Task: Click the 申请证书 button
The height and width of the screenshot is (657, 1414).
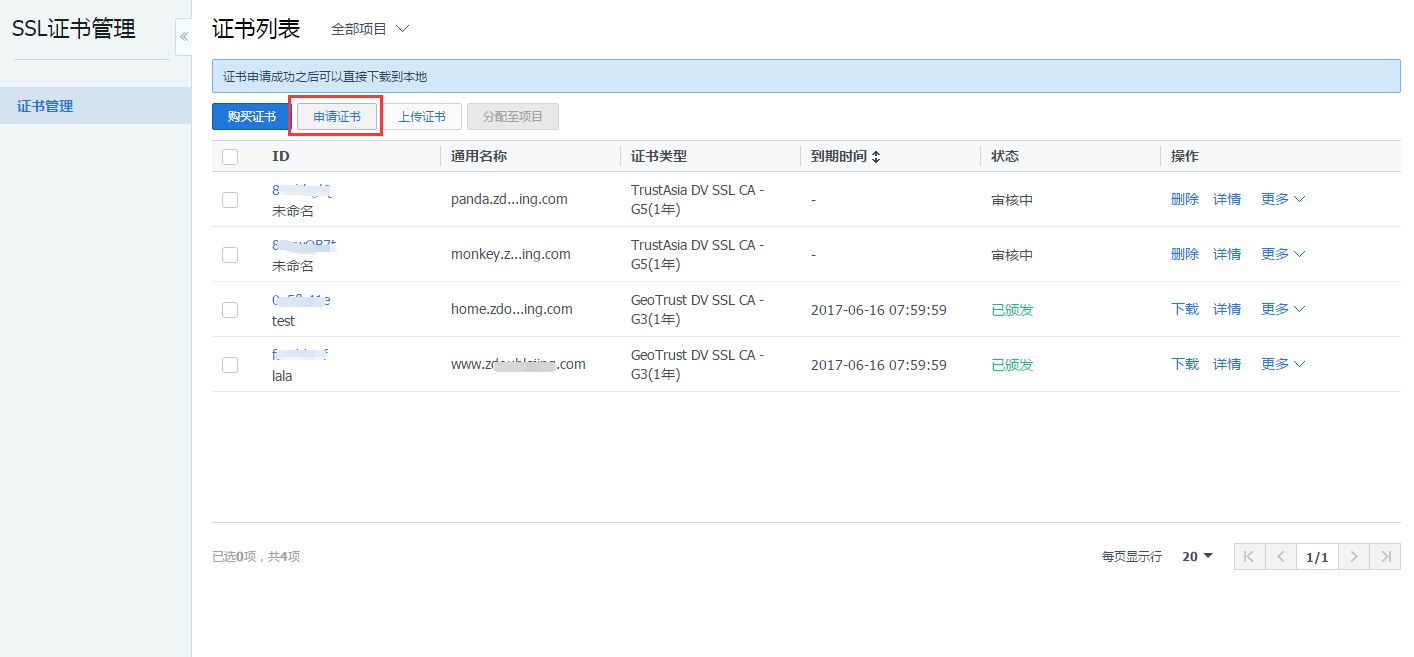Action: 337,117
